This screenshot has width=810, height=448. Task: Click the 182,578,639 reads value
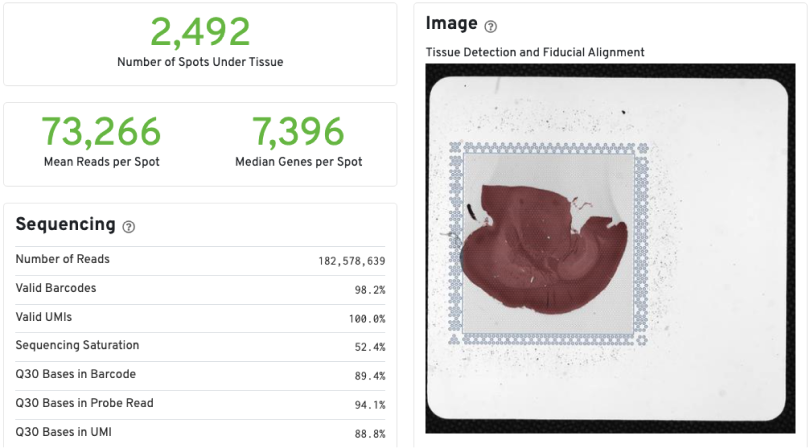pyautogui.click(x=352, y=260)
